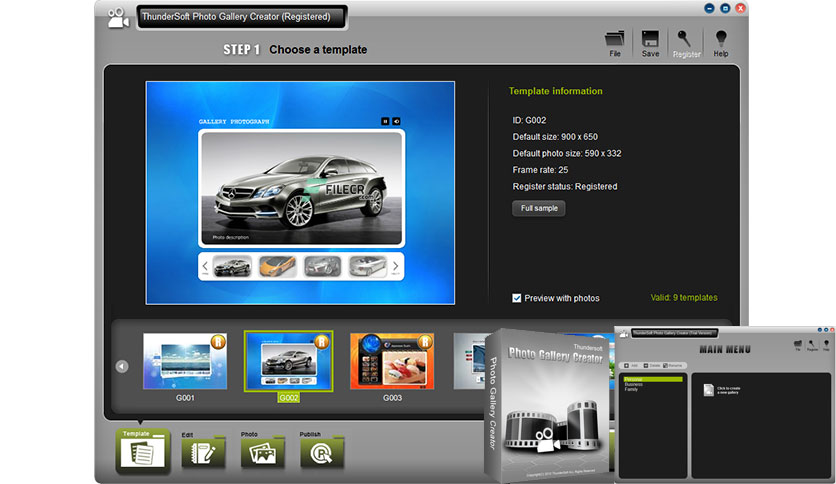Viewport: 836px width, 484px height.
Task: Open the File menu icon in the main window
Action: (x=615, y=43)
